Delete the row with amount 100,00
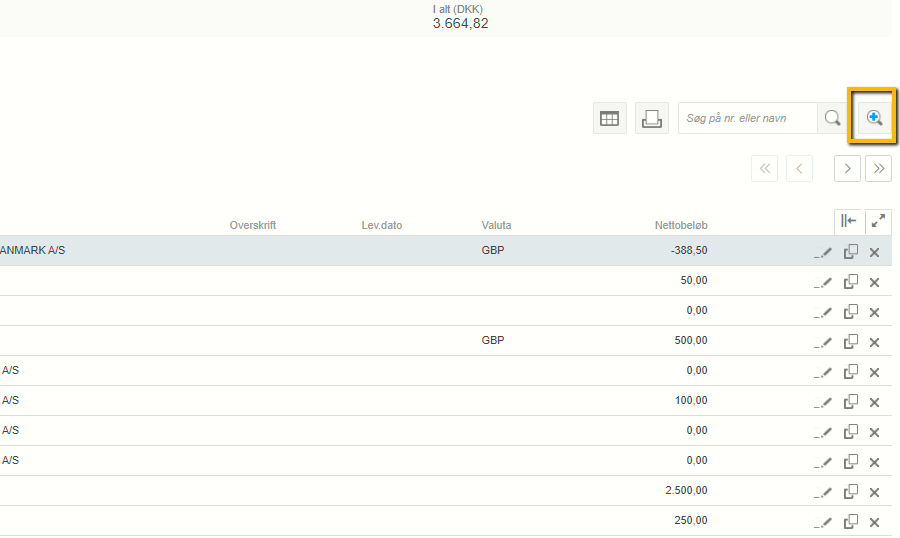Viewport: 900px width, 538px height. (874, 402)
